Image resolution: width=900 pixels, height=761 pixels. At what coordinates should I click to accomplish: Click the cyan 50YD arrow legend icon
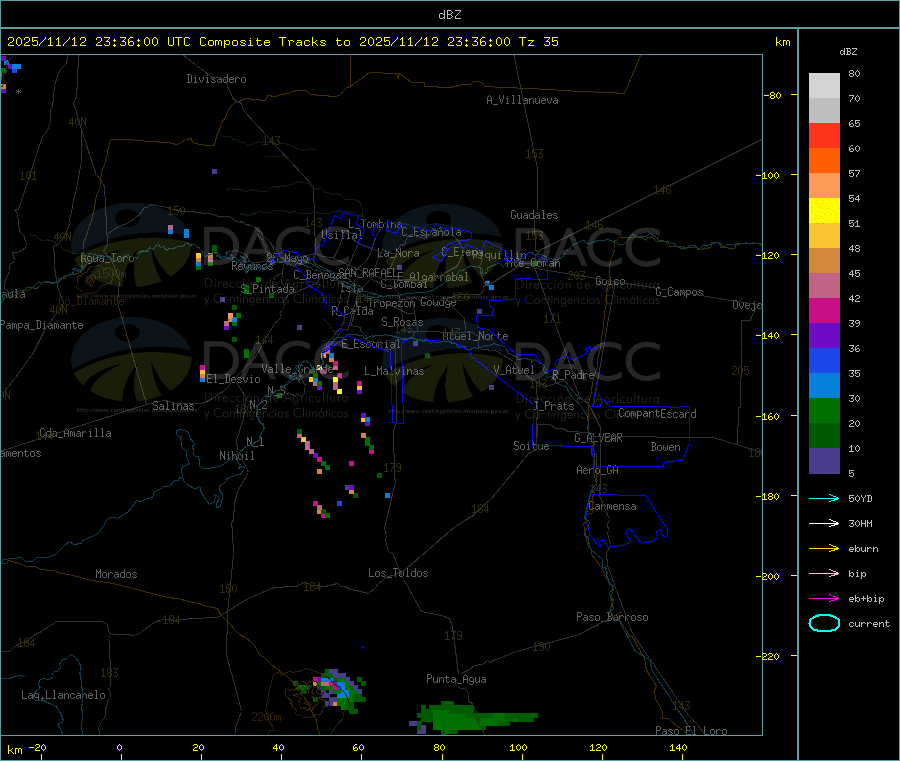[x=824, y=498]
